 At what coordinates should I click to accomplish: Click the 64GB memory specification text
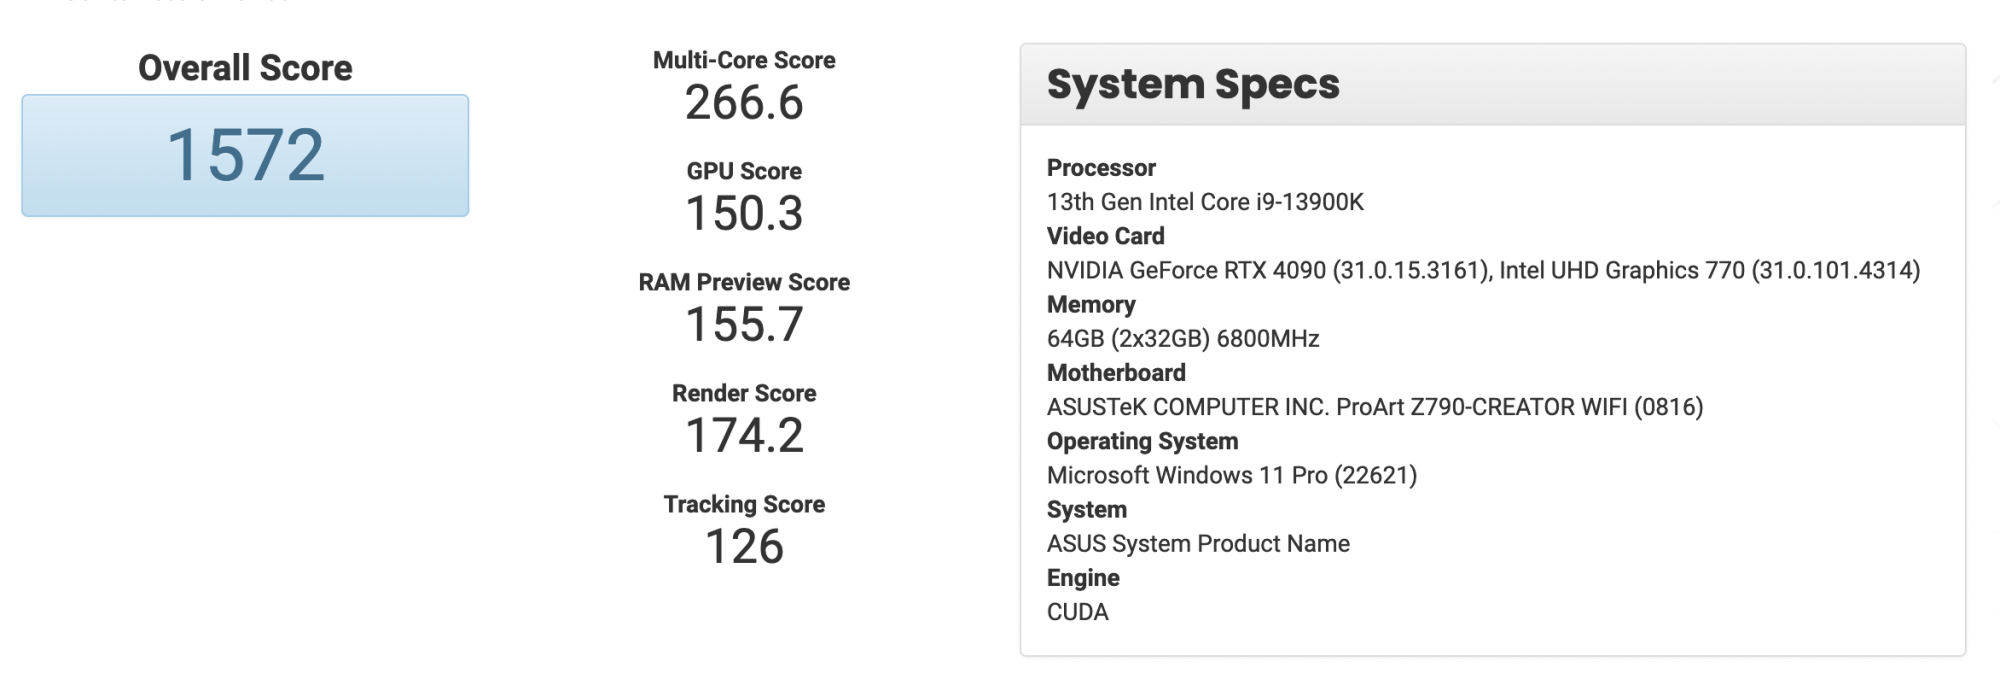tap(1183, 339)
